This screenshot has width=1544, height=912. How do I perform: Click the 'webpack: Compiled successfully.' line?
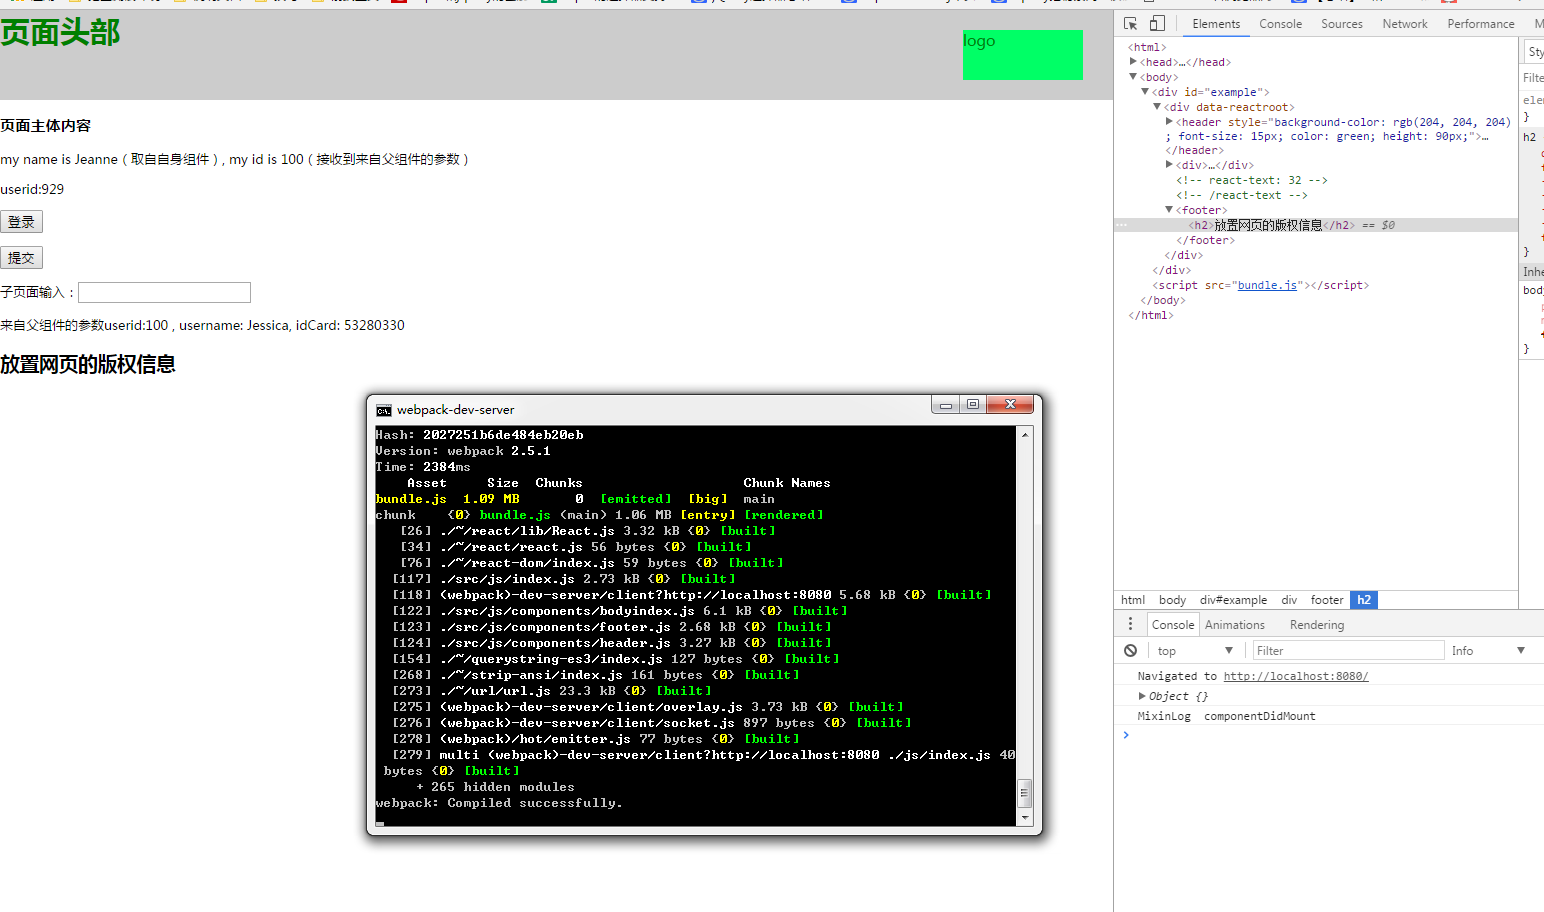click(x=499, y=803)
